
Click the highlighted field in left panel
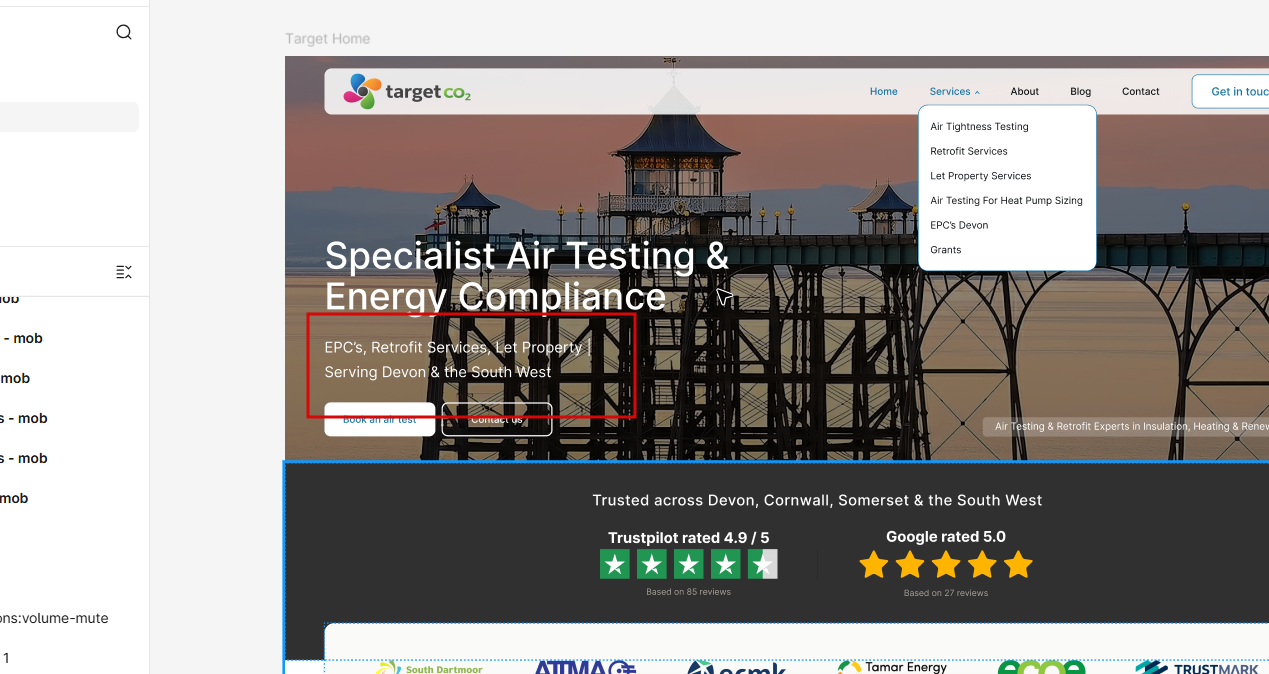[69, 117]
